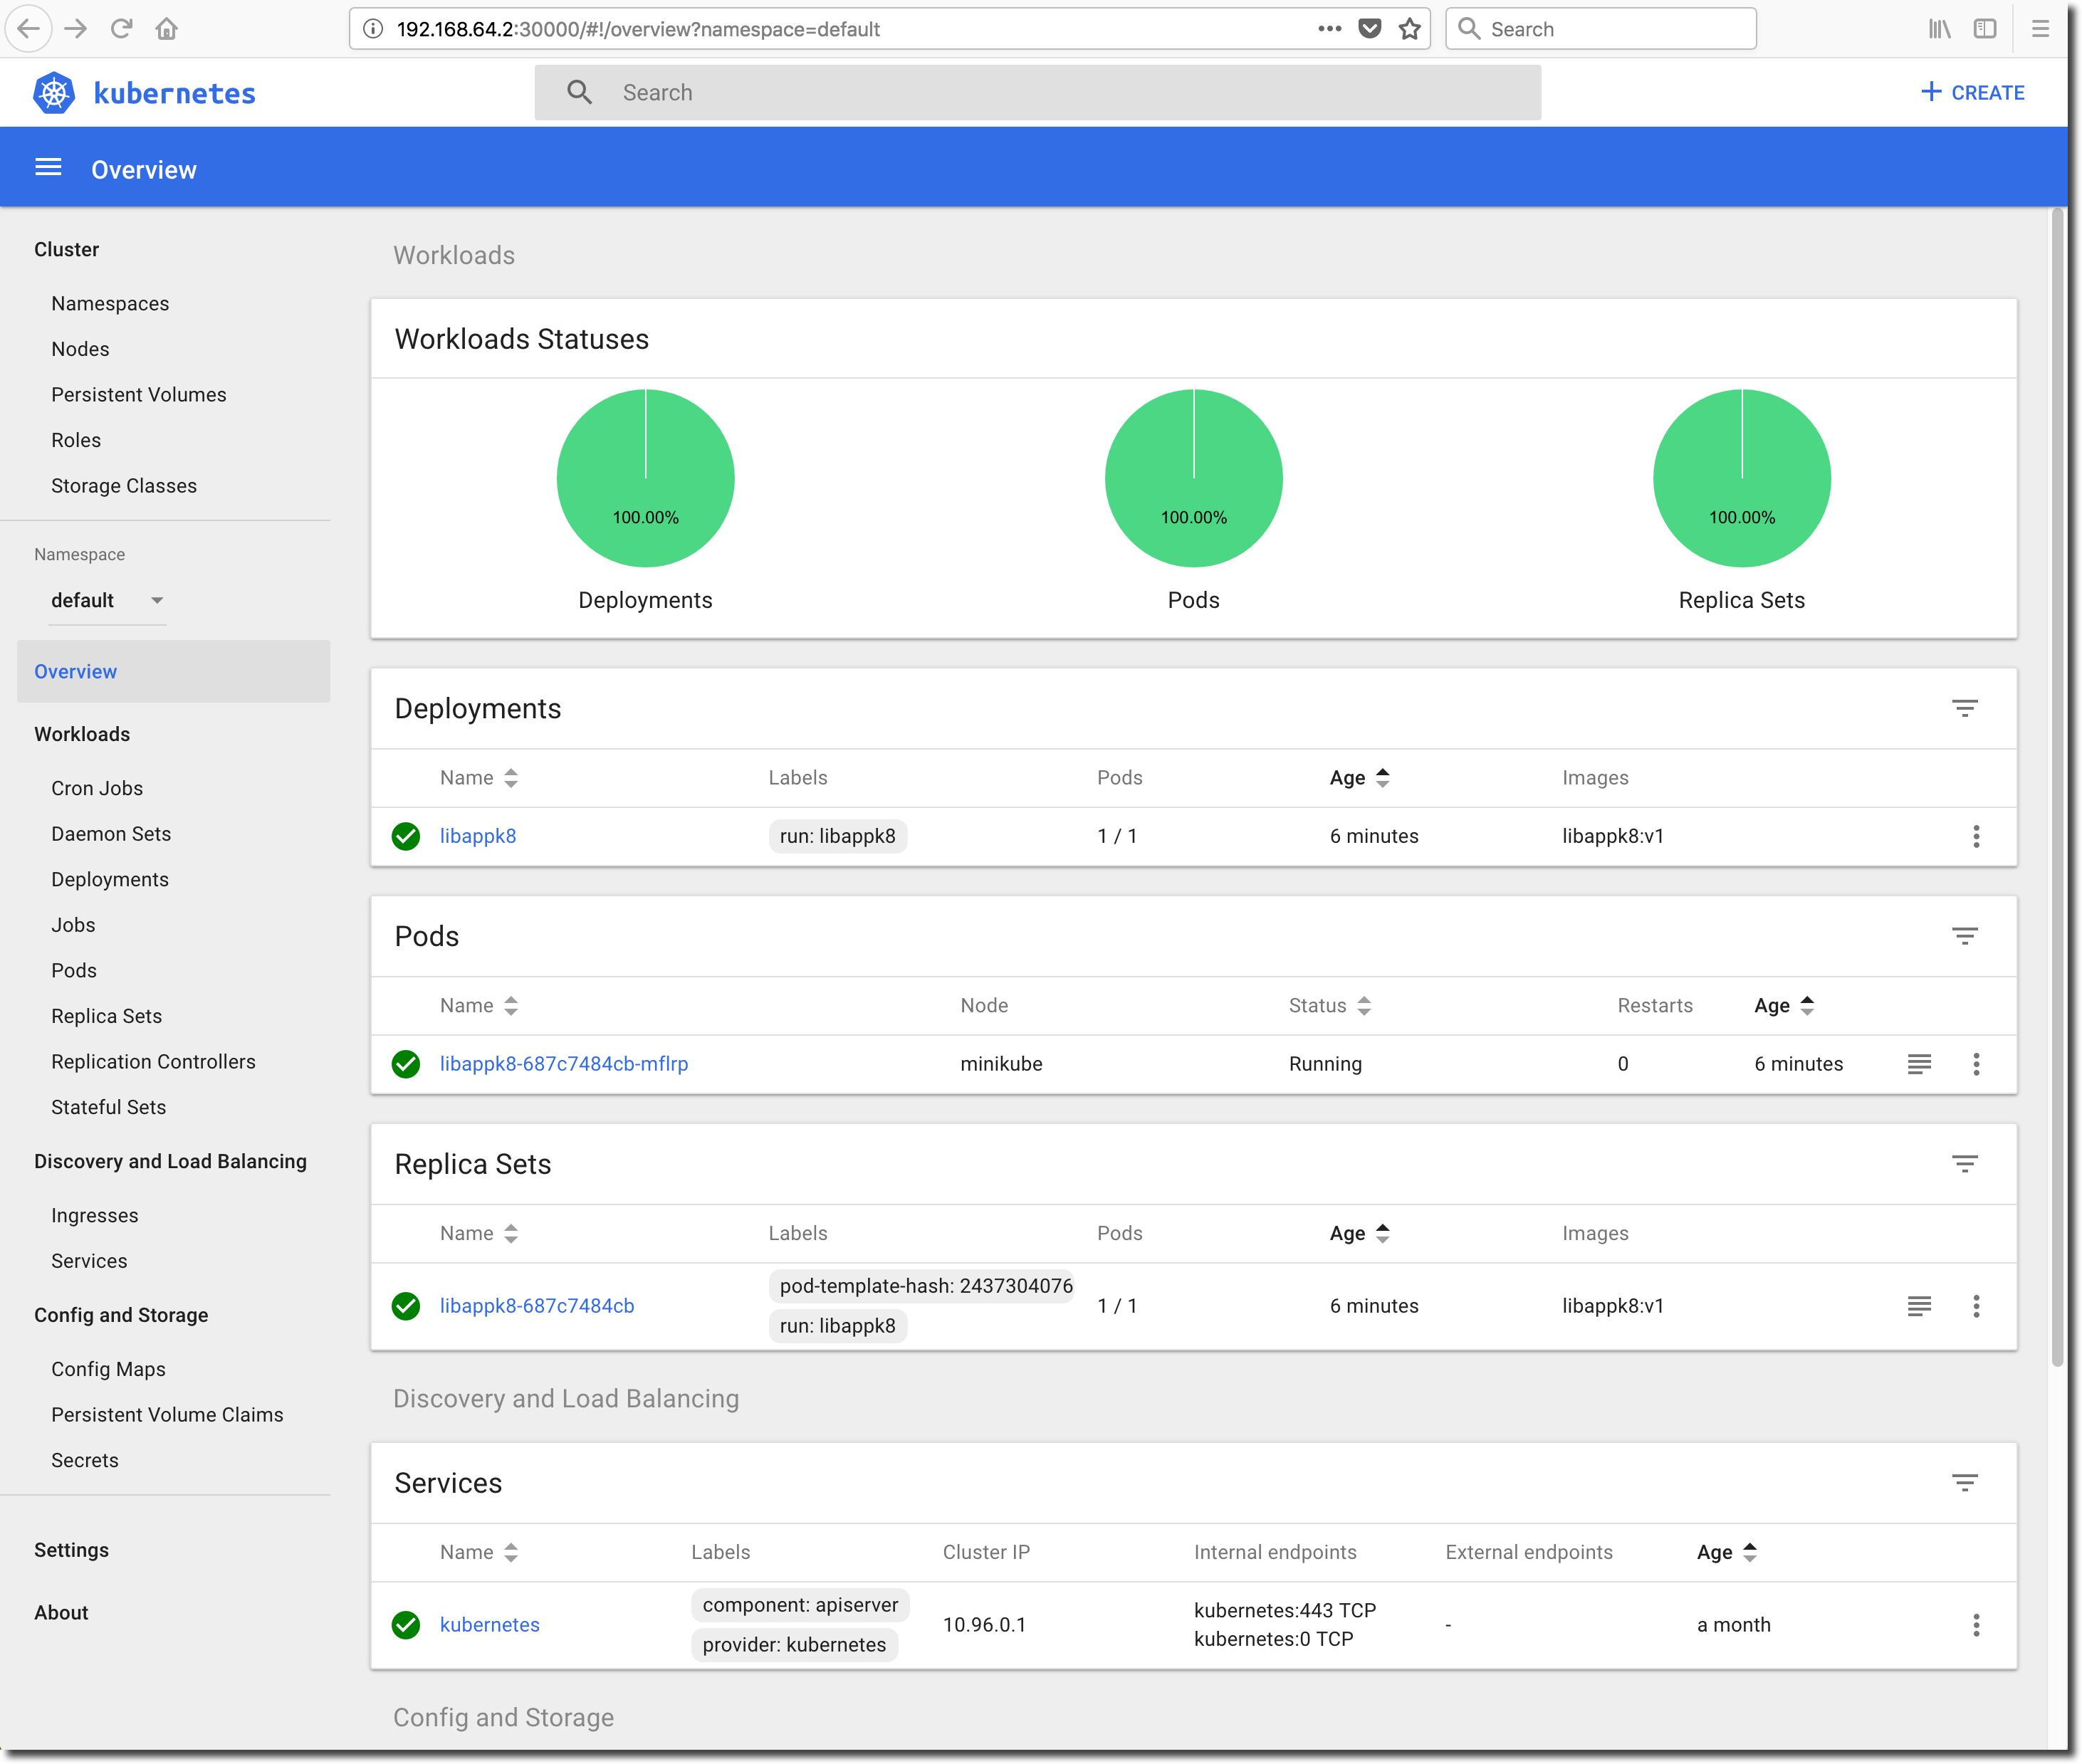Open the filter icon for Pods card
2082x1764 pixels.
tap(1964, 936)
